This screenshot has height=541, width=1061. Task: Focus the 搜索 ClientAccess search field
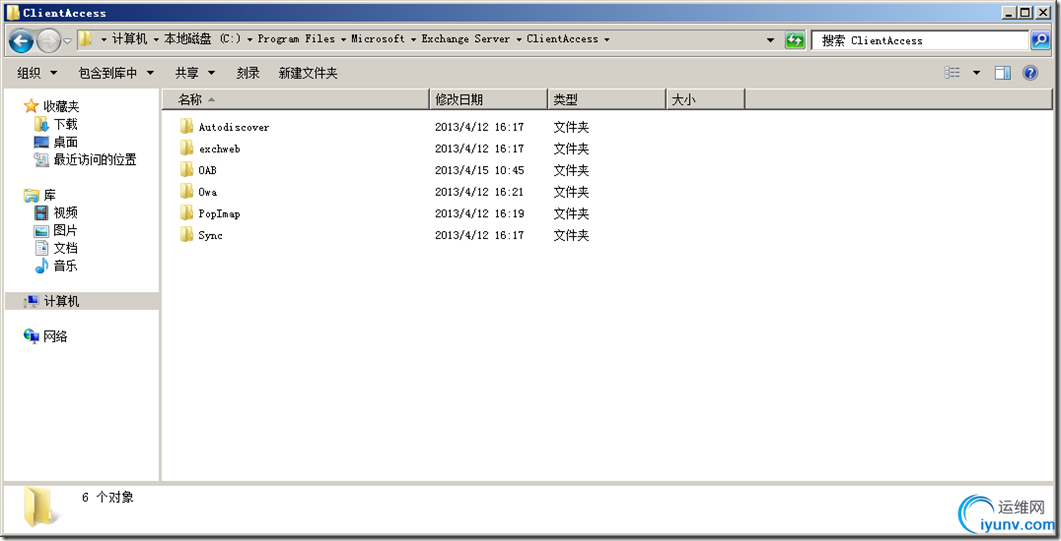coord(920,41)
